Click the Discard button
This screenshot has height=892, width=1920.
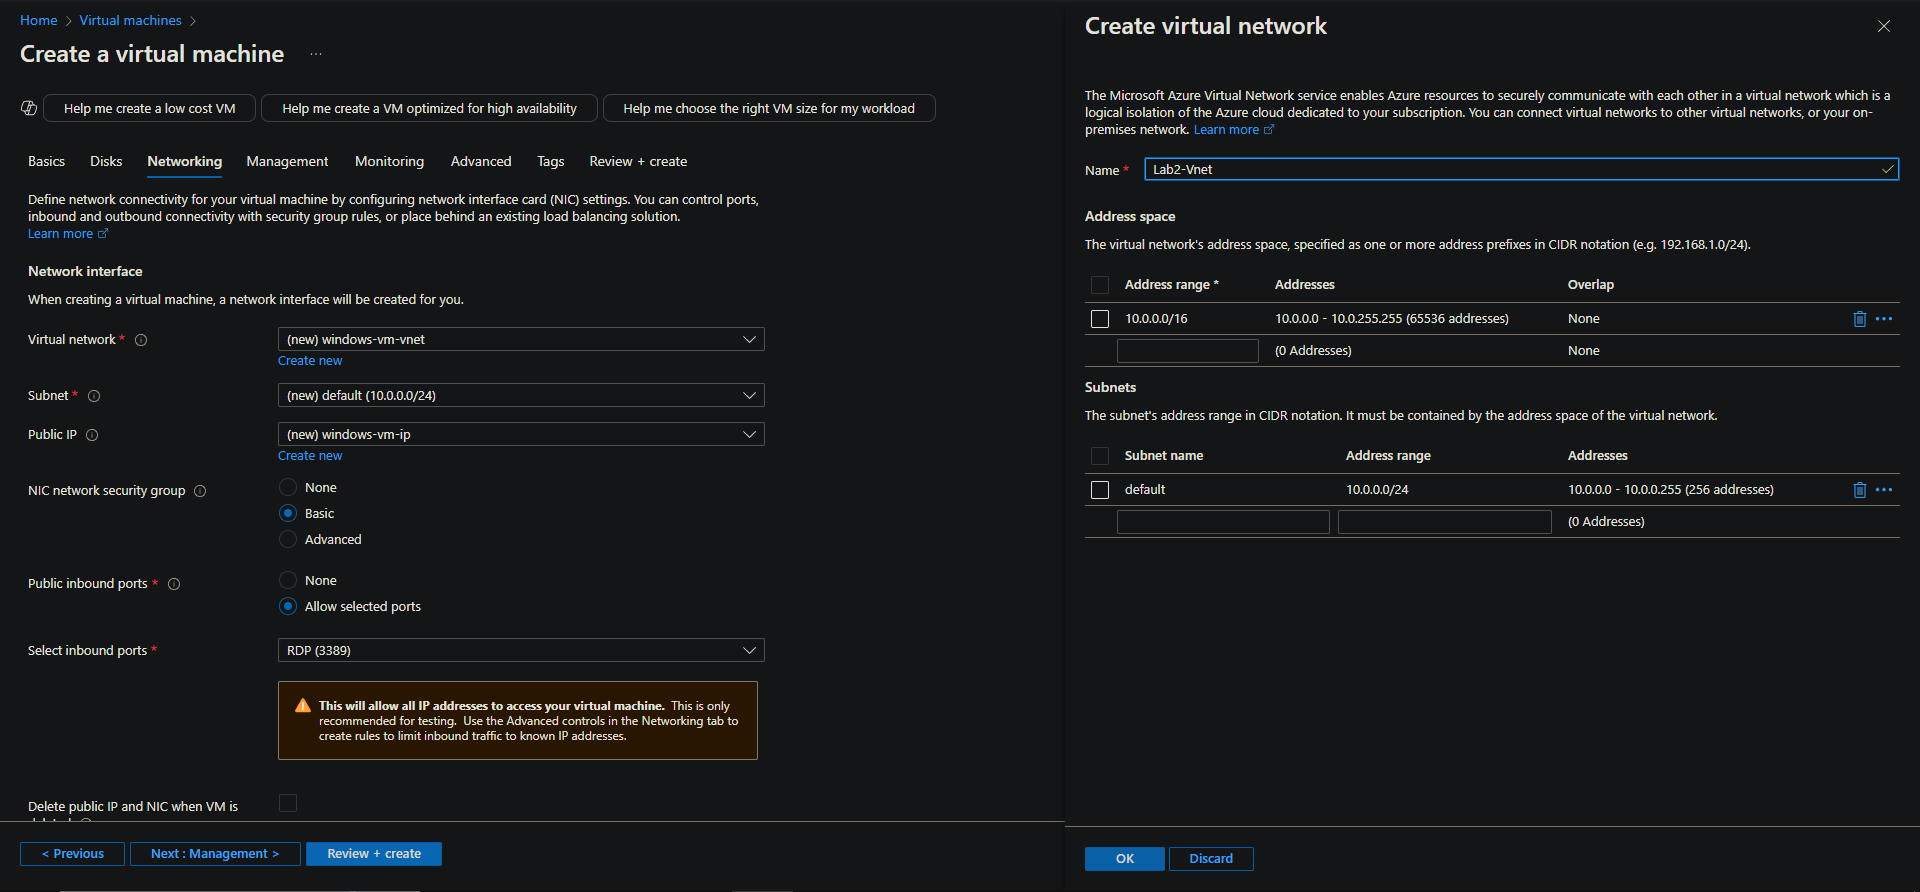click(x=1211, y=859)
